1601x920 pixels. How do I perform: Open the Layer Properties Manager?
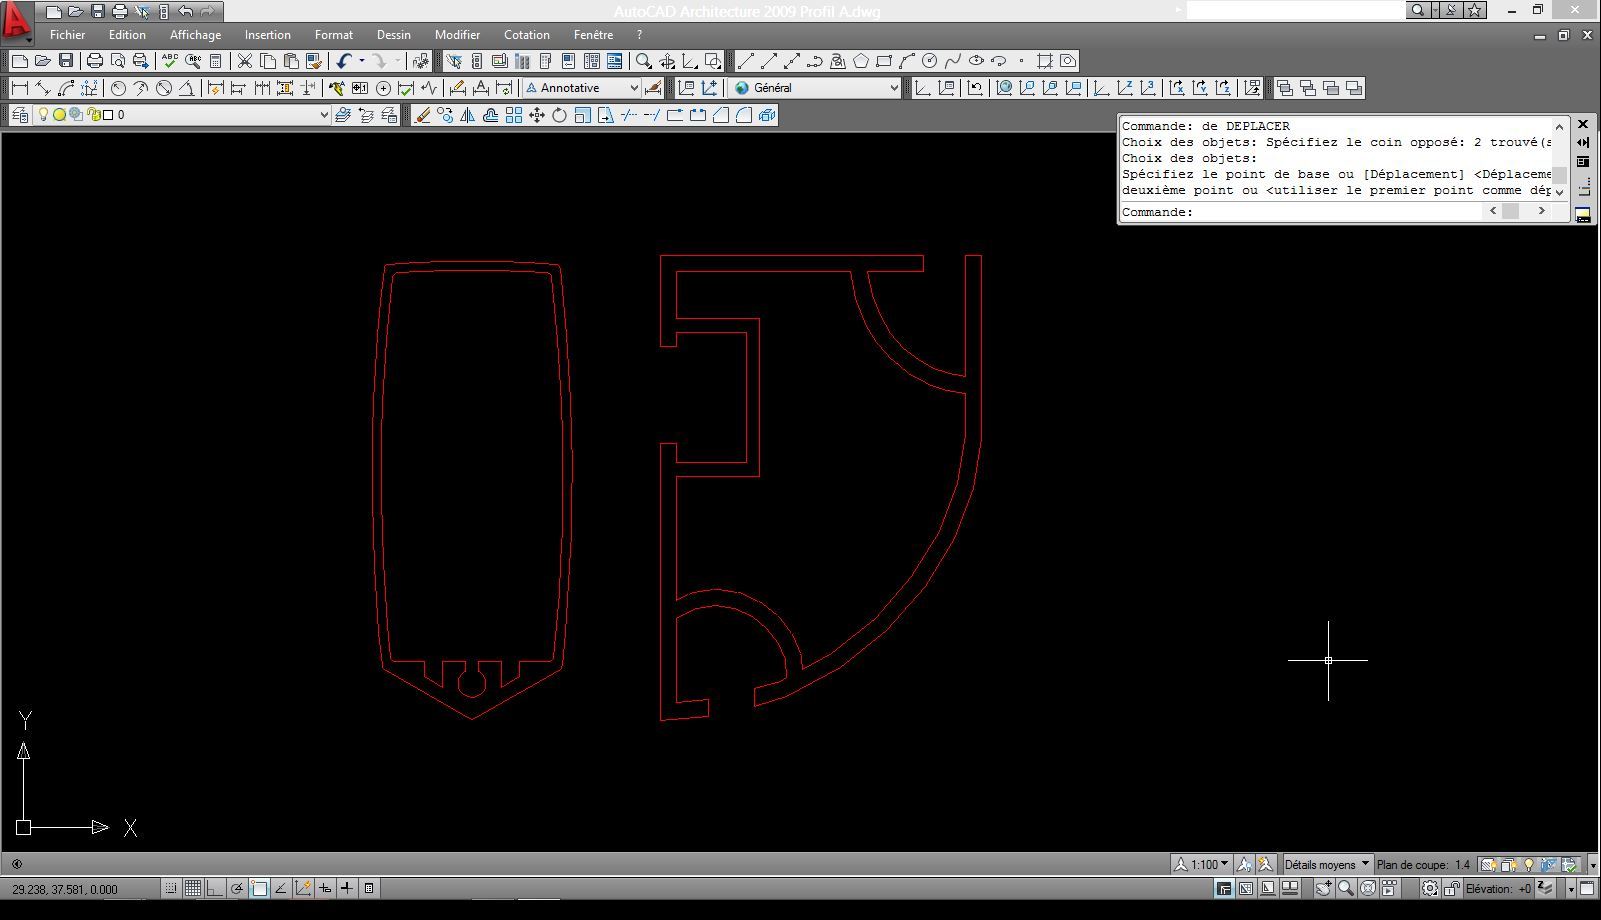point(20,115)
